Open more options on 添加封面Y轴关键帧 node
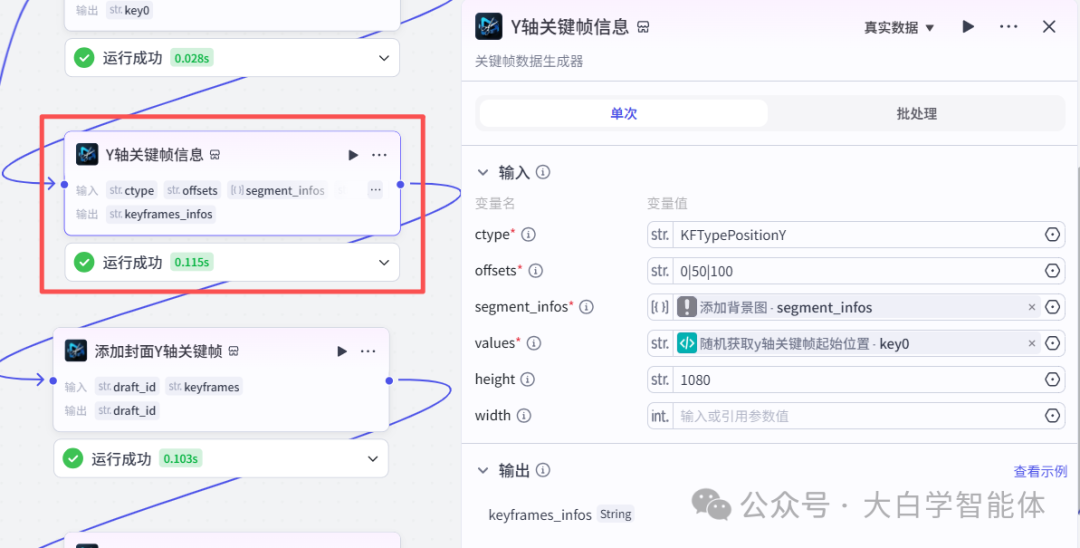1080x548 pixels. pyautogui.click(x=368, y=351)
